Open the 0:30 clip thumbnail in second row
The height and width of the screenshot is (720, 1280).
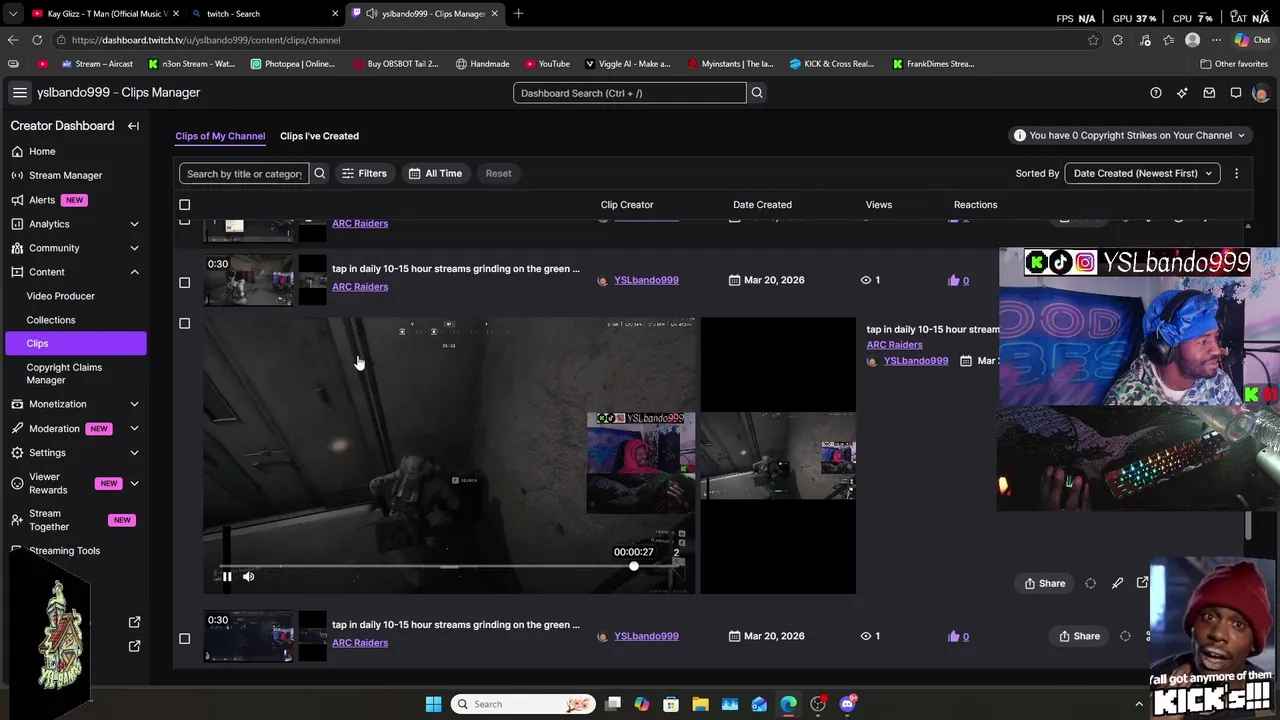(x=249, y=280)
